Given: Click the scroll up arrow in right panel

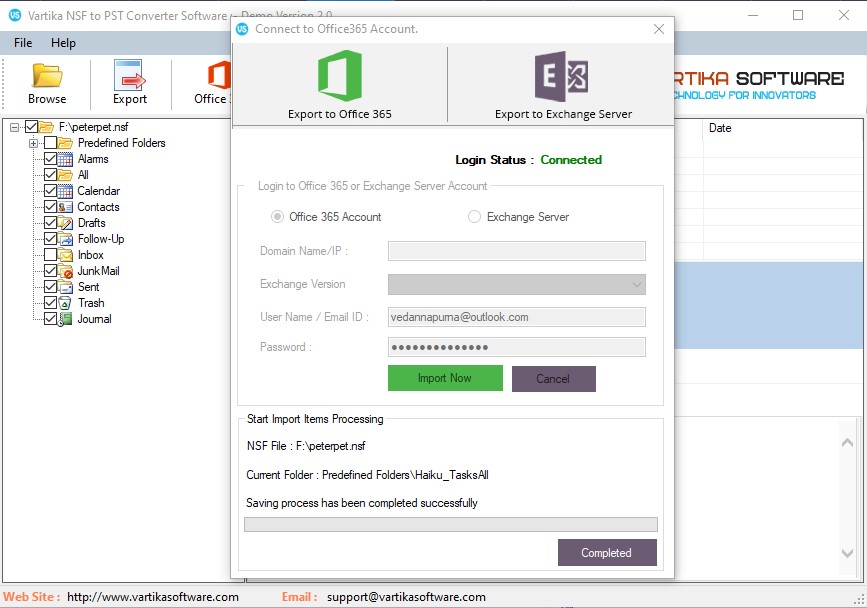Looking at the screenshot, I should [x=847, y=442].
